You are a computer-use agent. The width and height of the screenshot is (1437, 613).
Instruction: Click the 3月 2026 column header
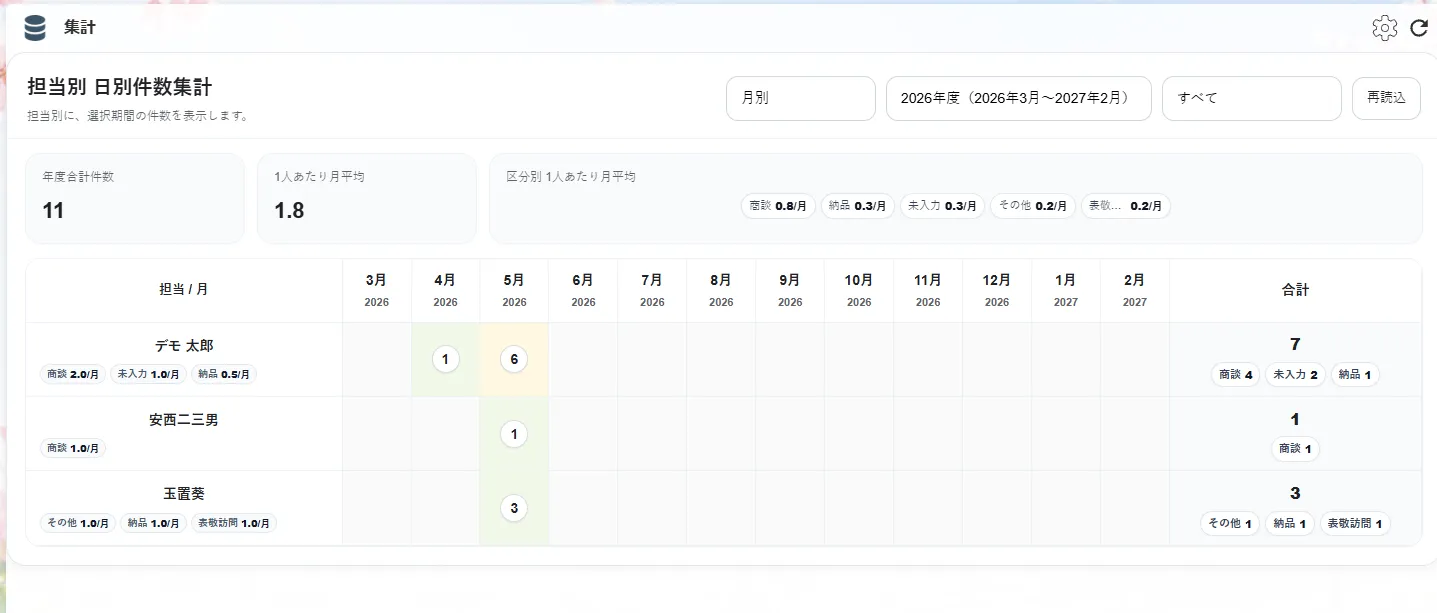click(377, 290)
